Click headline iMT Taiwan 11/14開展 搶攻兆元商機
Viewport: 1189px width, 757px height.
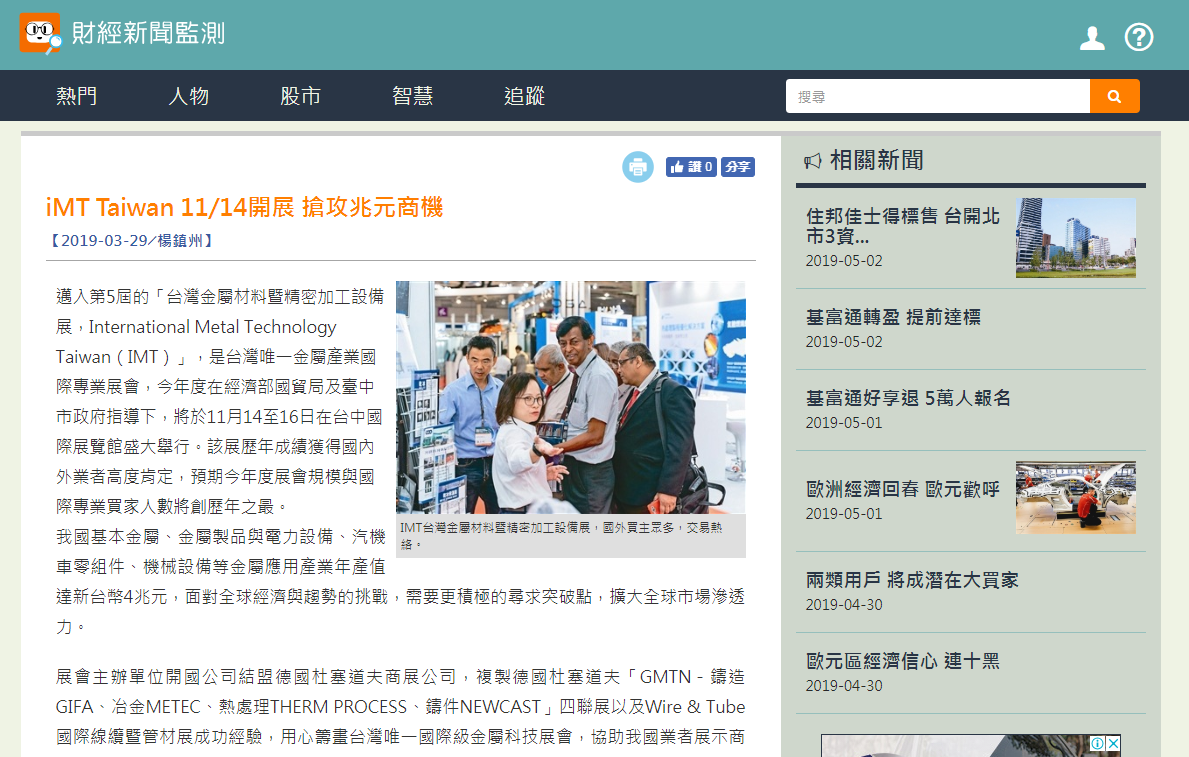point(244,207)
